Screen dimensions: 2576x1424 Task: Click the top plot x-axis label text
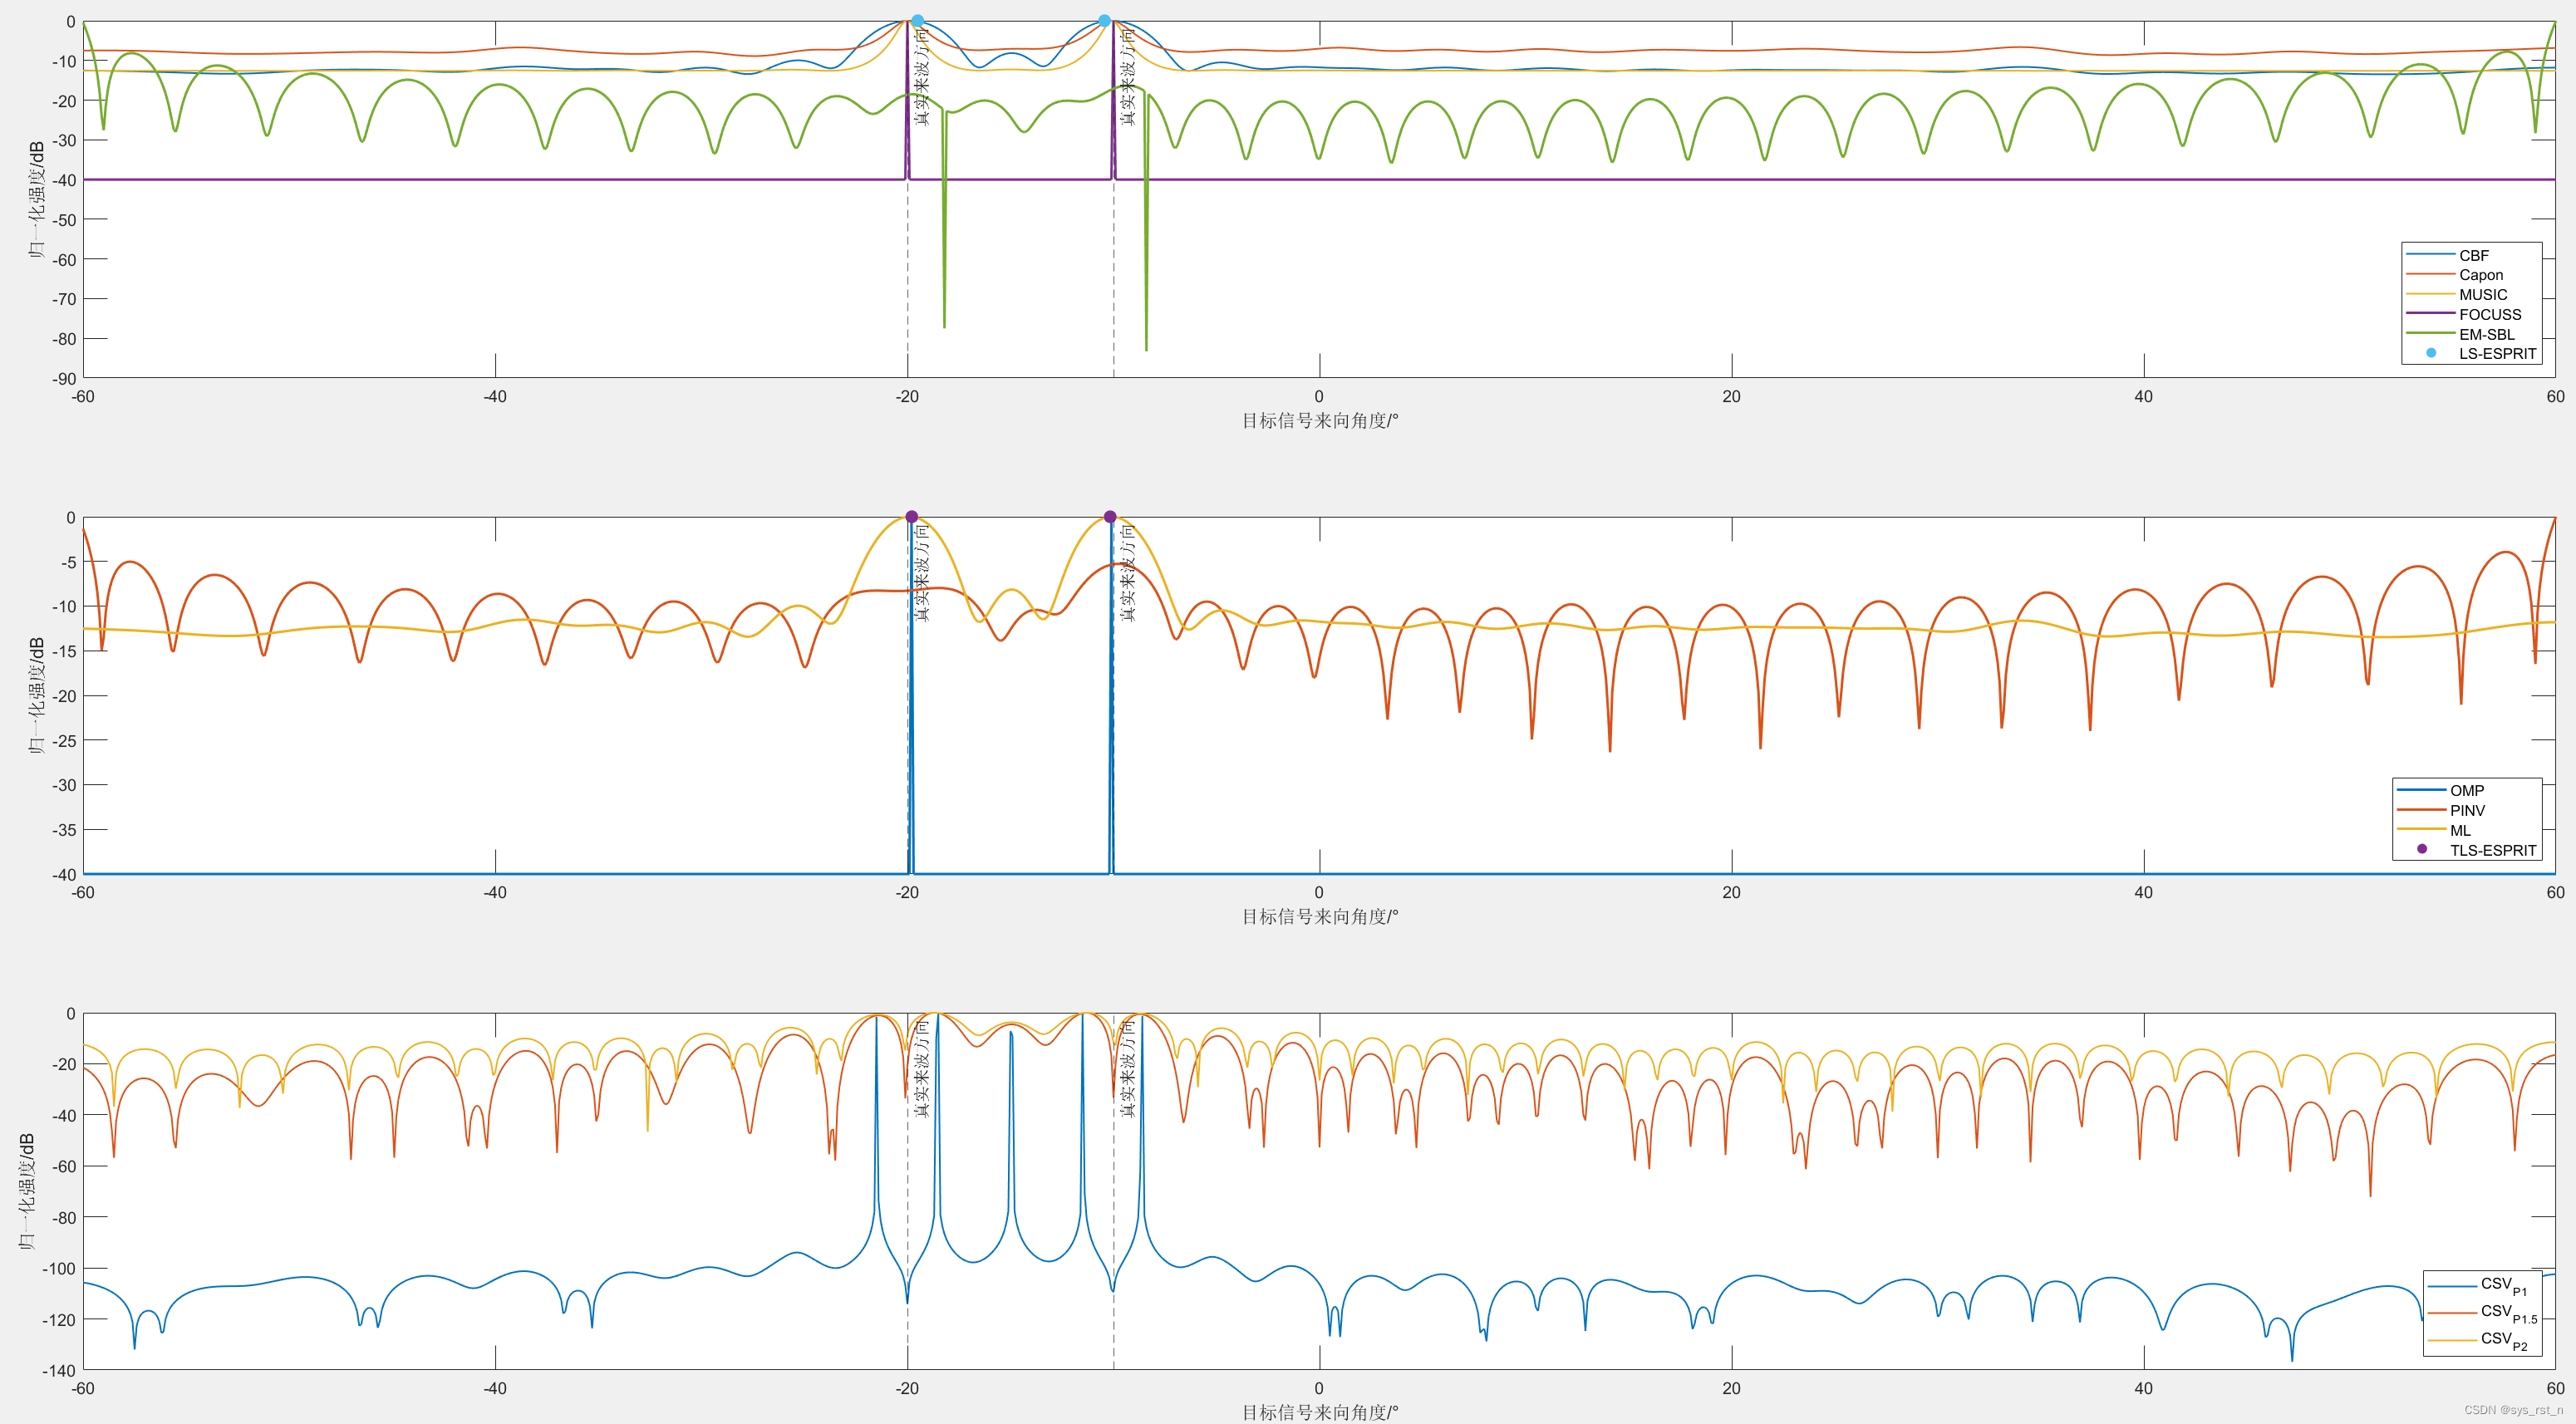[1320, 421]
